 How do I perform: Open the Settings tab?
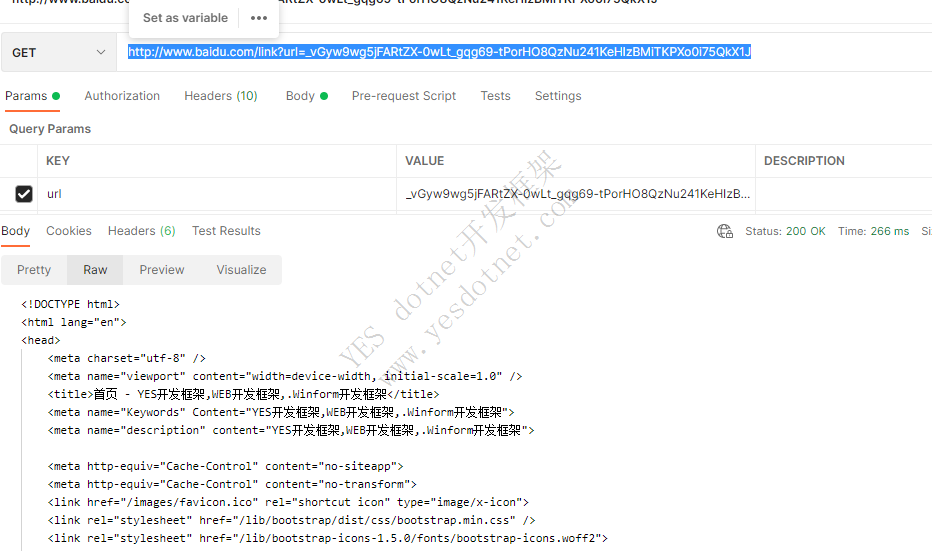[x=558, y=96]
